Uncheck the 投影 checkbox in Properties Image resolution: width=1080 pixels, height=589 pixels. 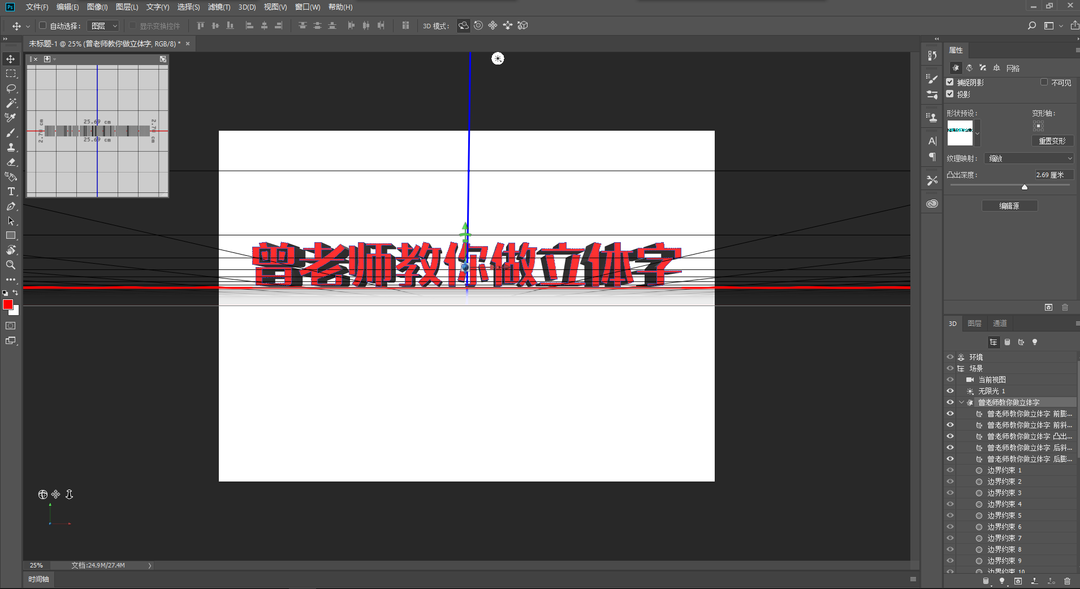(x=949, y=95)
